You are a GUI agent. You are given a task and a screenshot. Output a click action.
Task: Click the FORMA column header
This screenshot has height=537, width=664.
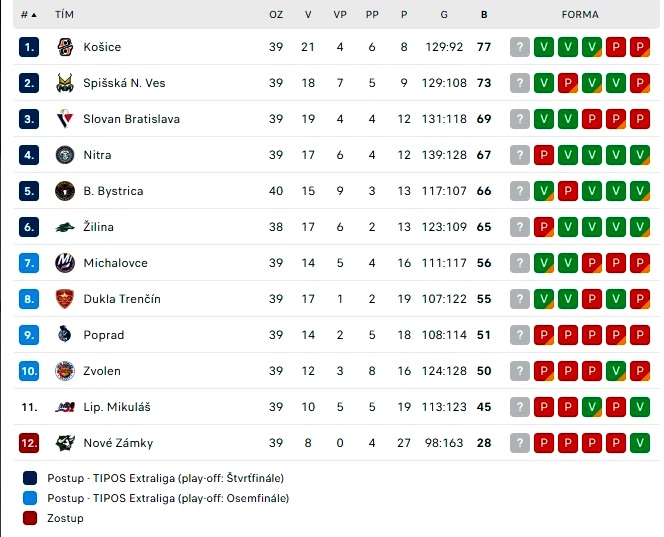(x=580, y=14)
